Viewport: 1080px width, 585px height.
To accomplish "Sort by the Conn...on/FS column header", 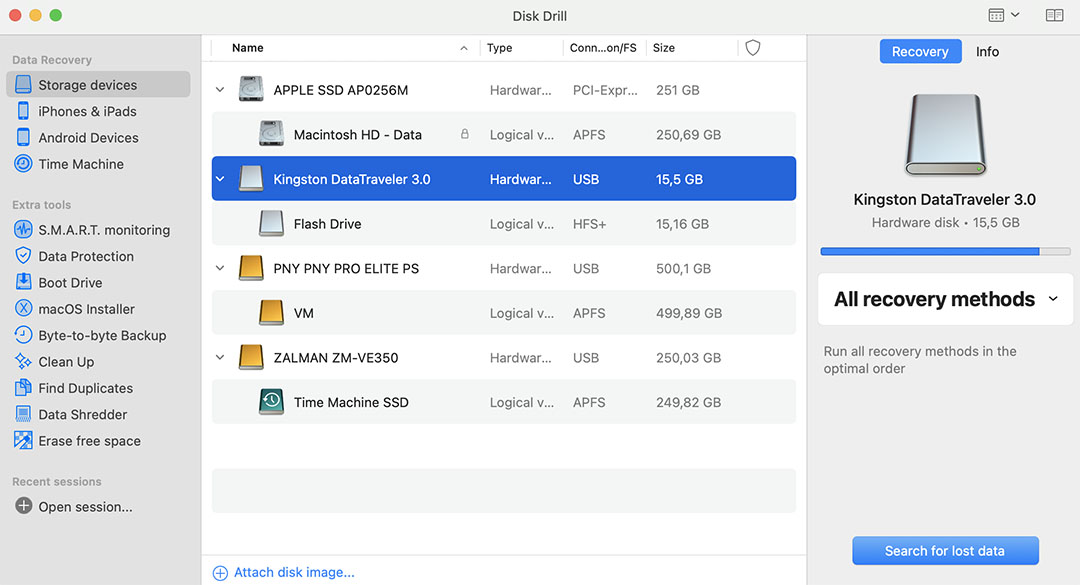I will (603, 48).
